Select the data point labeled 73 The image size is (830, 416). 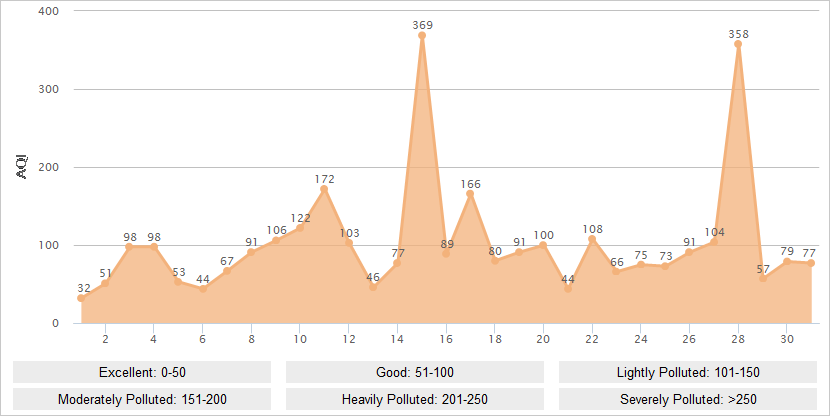[665, 266]
